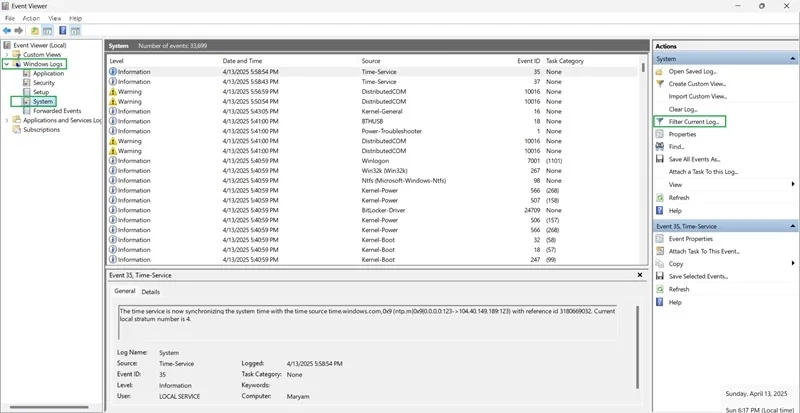This screenshot has width=800, height=413.
Task: Click the event details pane vertical scrollbar
Action: [x=637, y=347]
